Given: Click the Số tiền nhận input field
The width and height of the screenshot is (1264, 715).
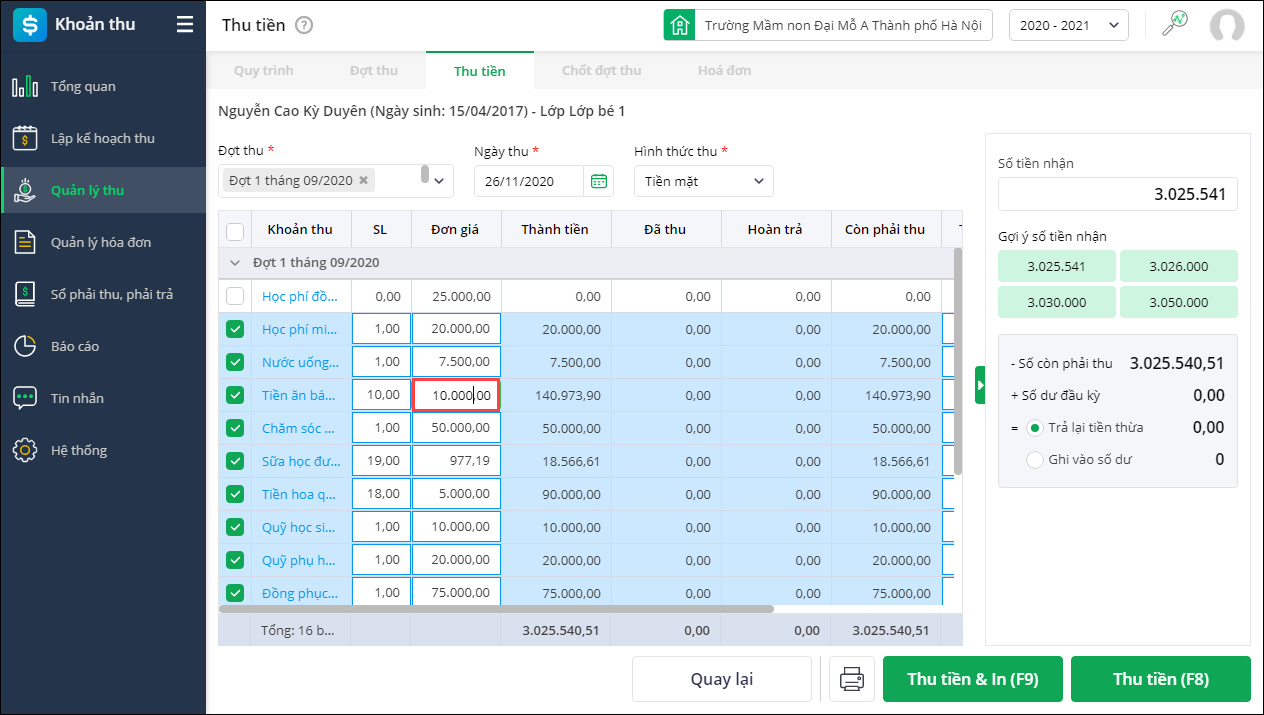Looking at the screenshot, I should point(1118,194).
